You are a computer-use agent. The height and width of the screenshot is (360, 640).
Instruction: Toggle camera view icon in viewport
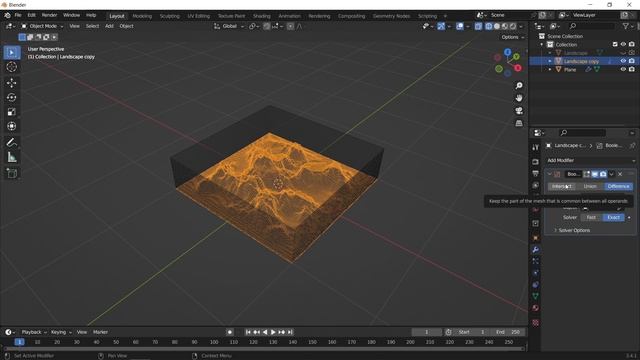519,111
